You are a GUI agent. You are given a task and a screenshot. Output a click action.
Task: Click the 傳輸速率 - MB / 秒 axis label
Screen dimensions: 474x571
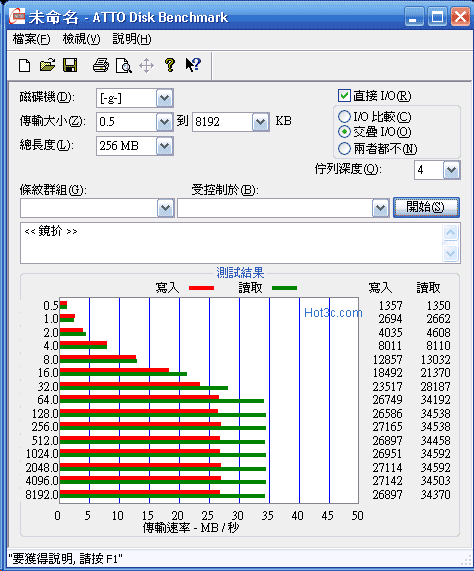coord(191,527)
